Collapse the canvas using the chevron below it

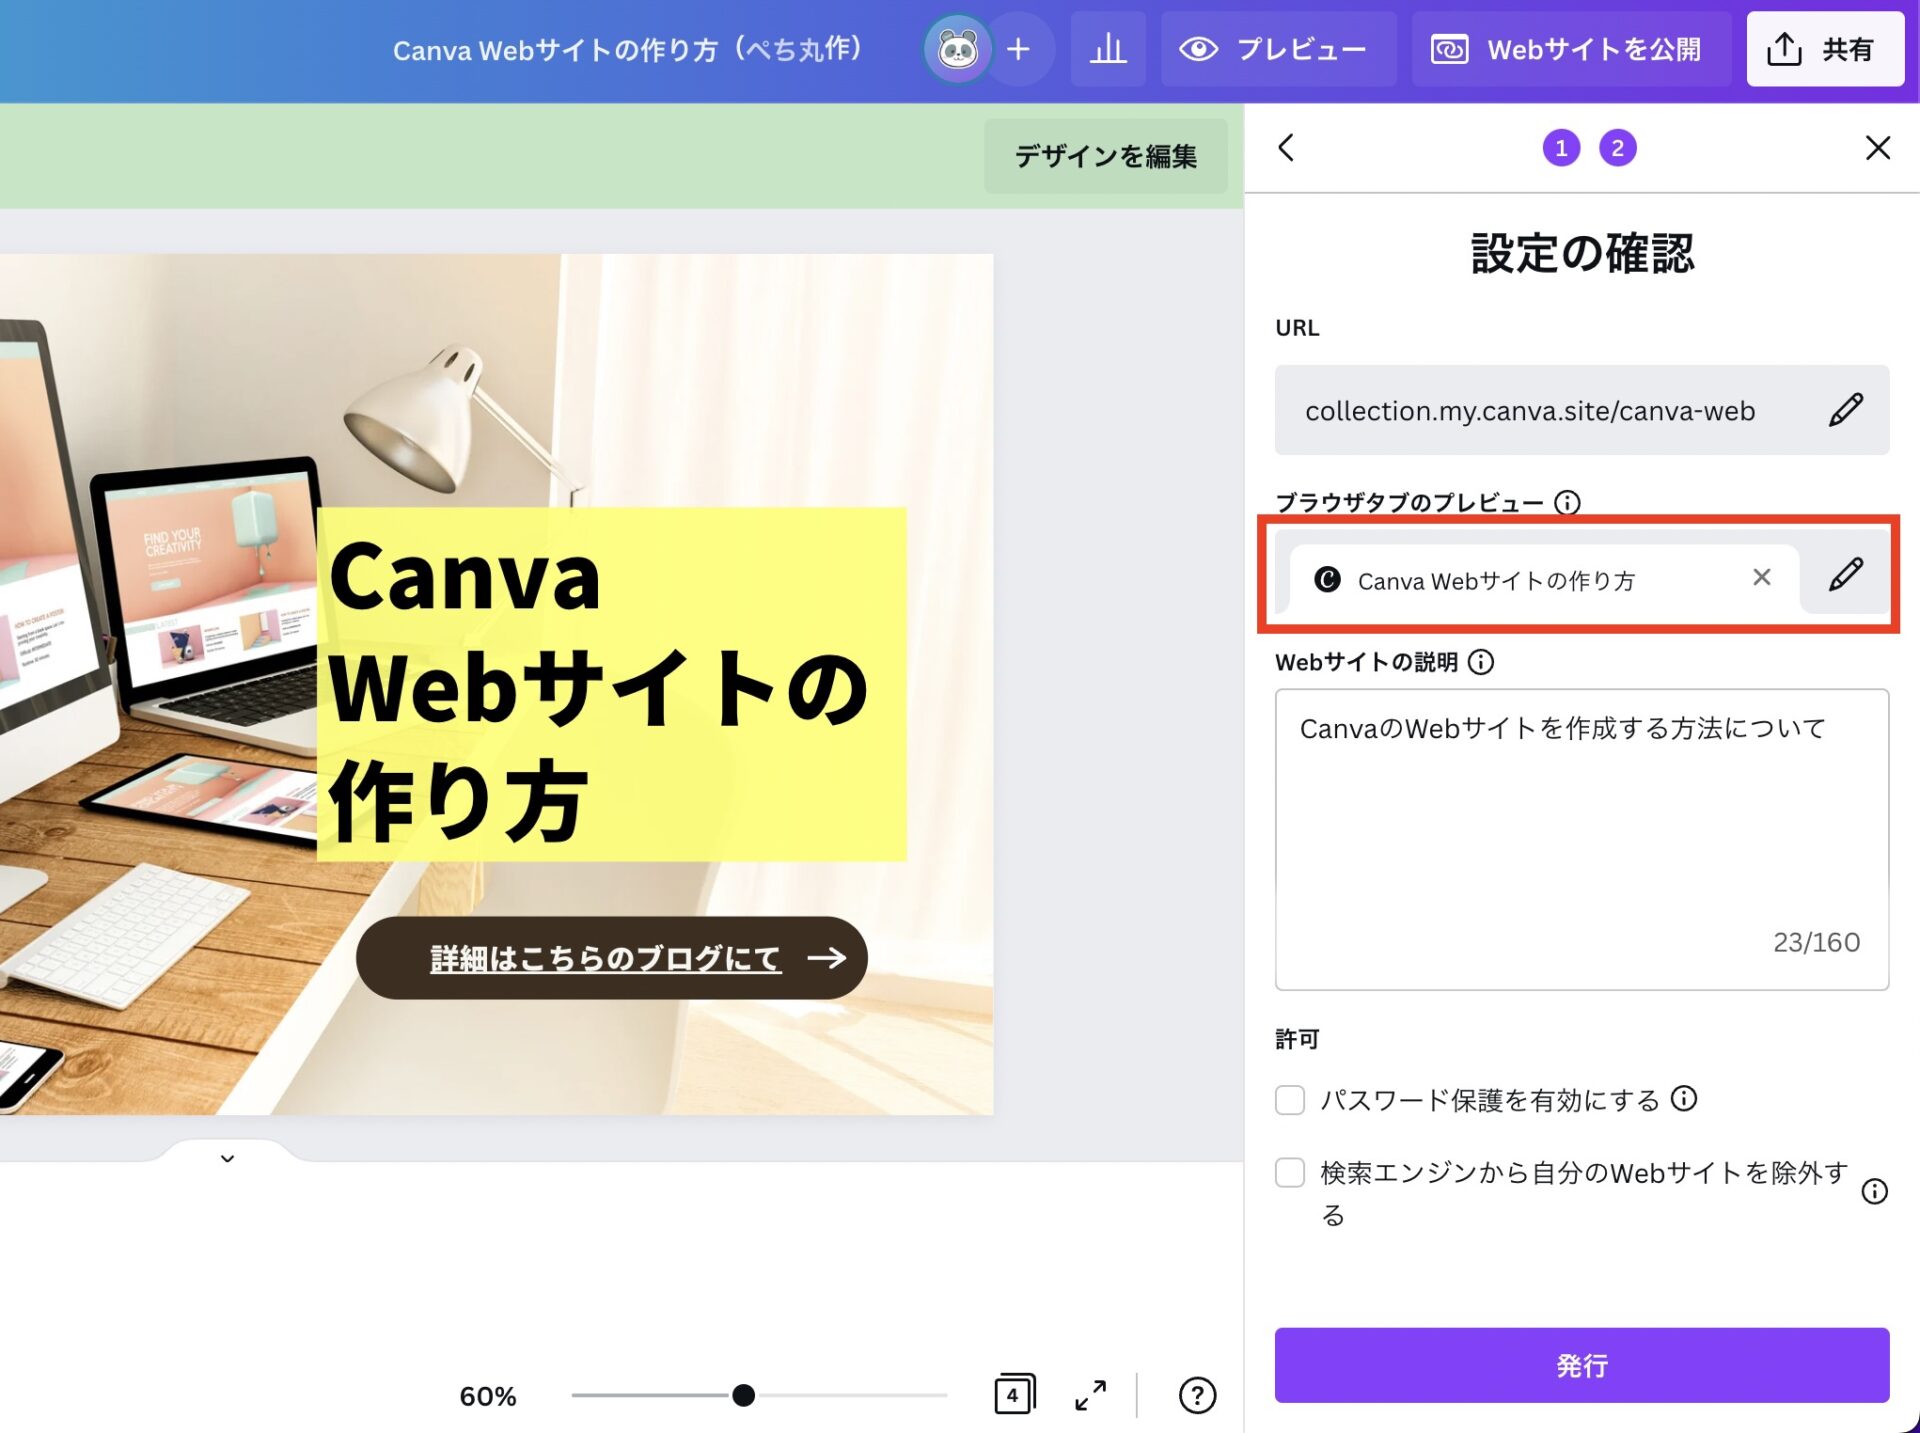tap(226, 1158)
